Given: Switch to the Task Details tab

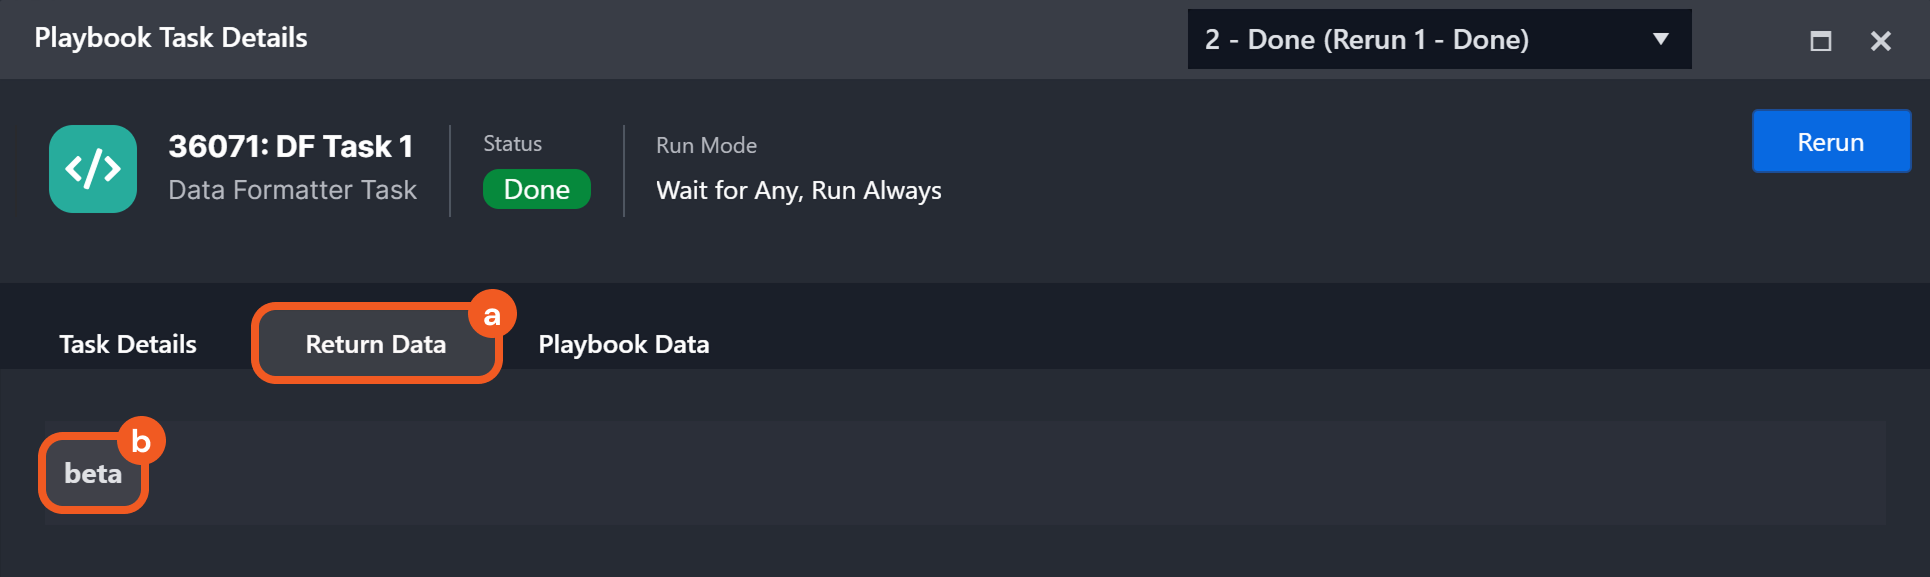Looking at the screenshot, I should click(x=128, y=344).
